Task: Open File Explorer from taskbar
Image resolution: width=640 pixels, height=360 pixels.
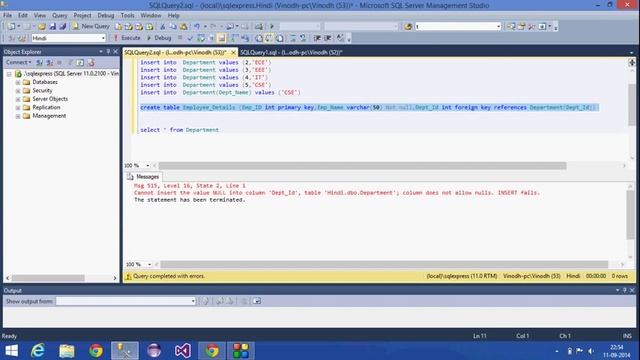Action: 67,351
